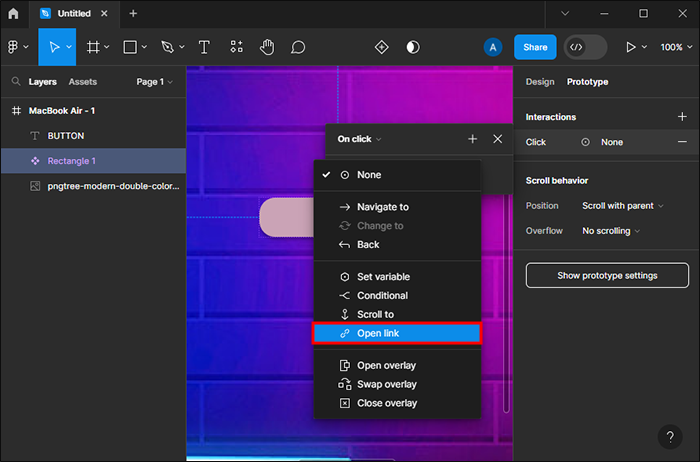This screenshot has width=700, height=462.
Task: Click the Share button
Action: pyautogui.click(x=535, y=47)
